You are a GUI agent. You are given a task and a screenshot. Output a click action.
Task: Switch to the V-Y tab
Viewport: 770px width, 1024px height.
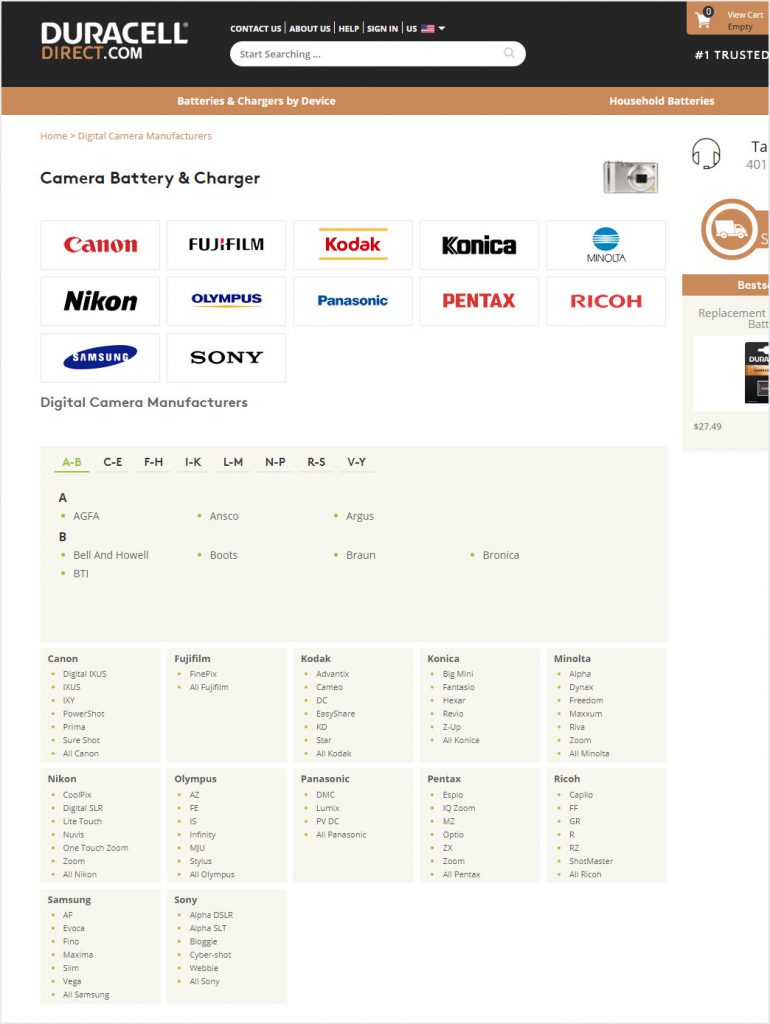(x=357, y=462)
